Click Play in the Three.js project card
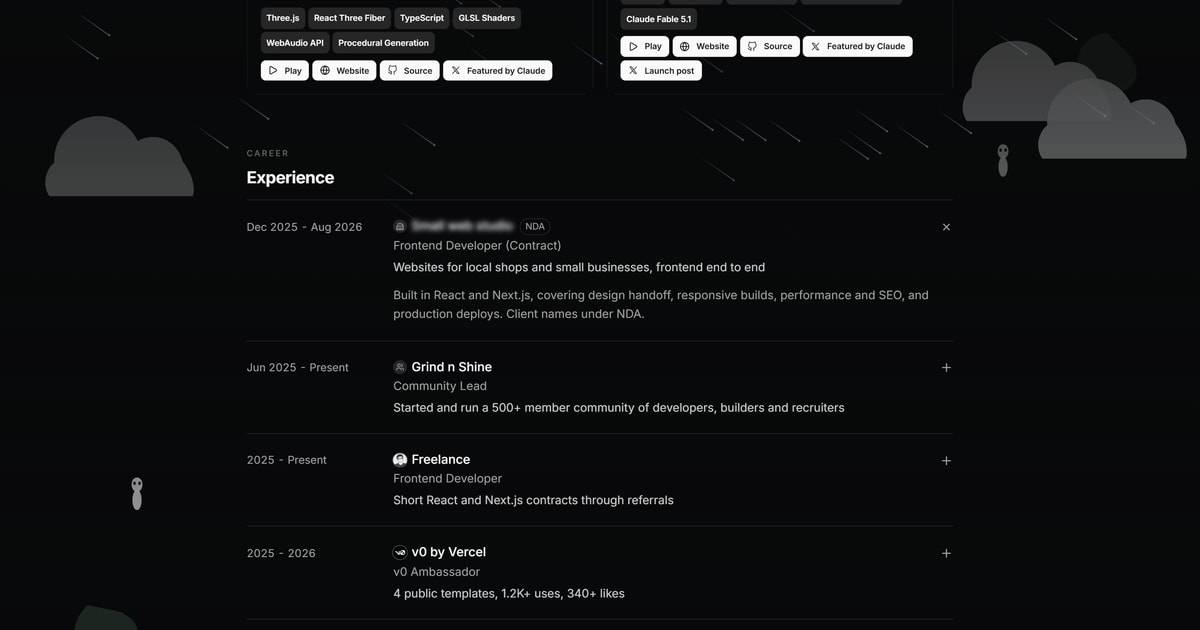This screenshot has height=630, width=1200. (285, 71)
